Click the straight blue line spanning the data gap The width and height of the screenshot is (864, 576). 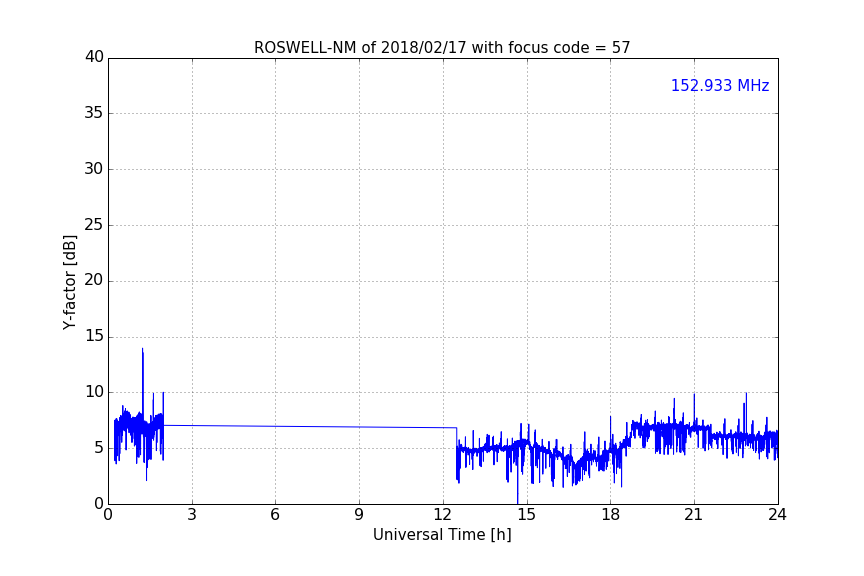click(x=310, y=426)
